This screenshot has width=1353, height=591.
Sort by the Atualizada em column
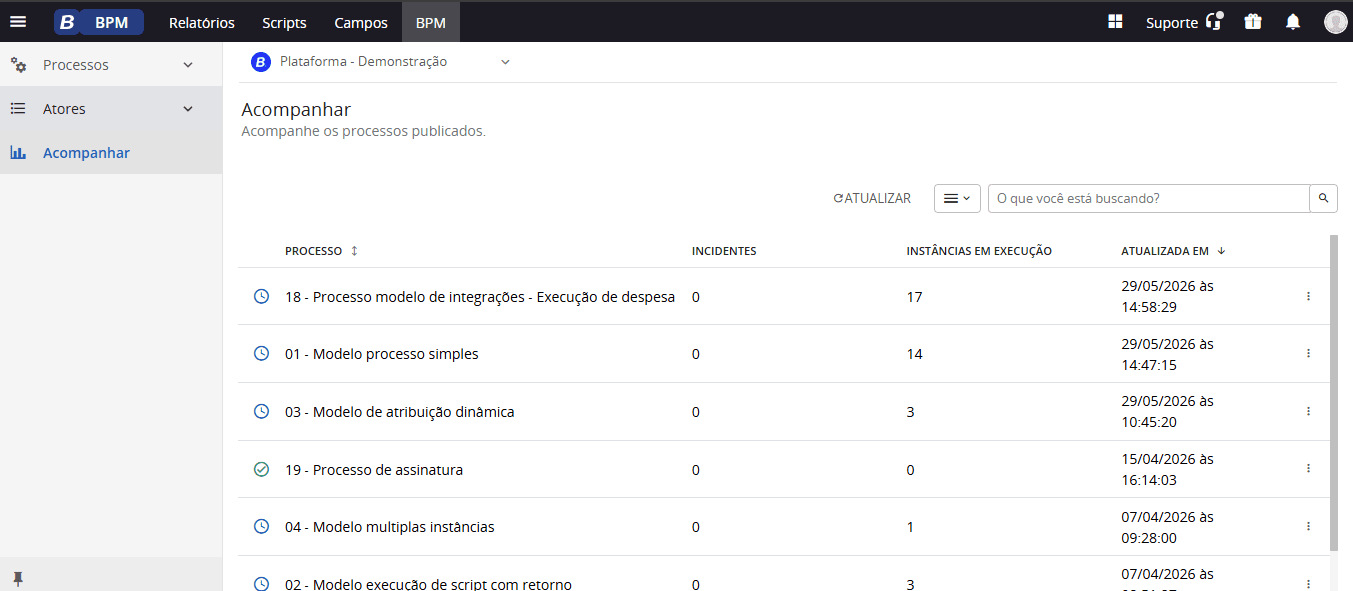(x=1173, y=251)
